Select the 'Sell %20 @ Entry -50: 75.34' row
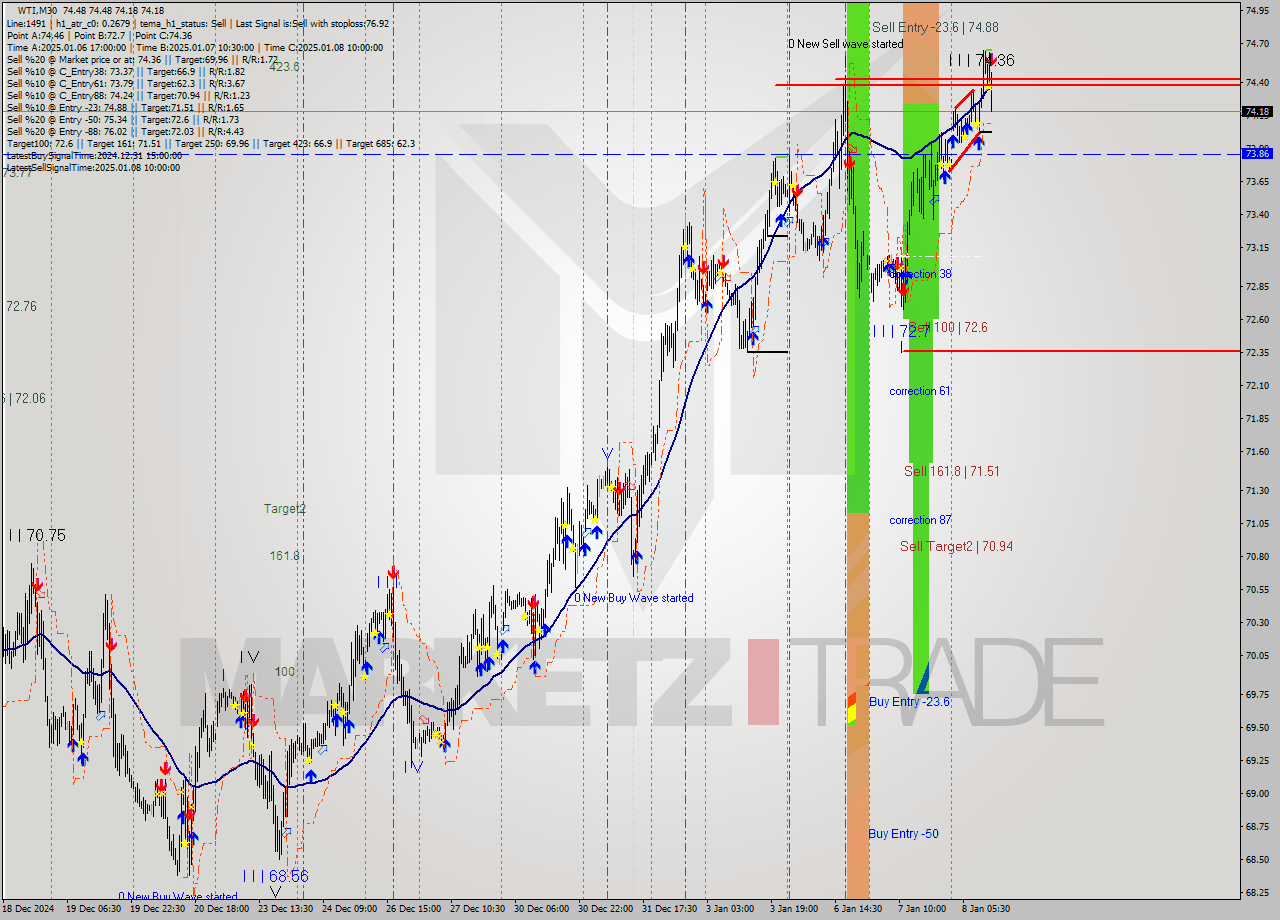 (122, 119)
